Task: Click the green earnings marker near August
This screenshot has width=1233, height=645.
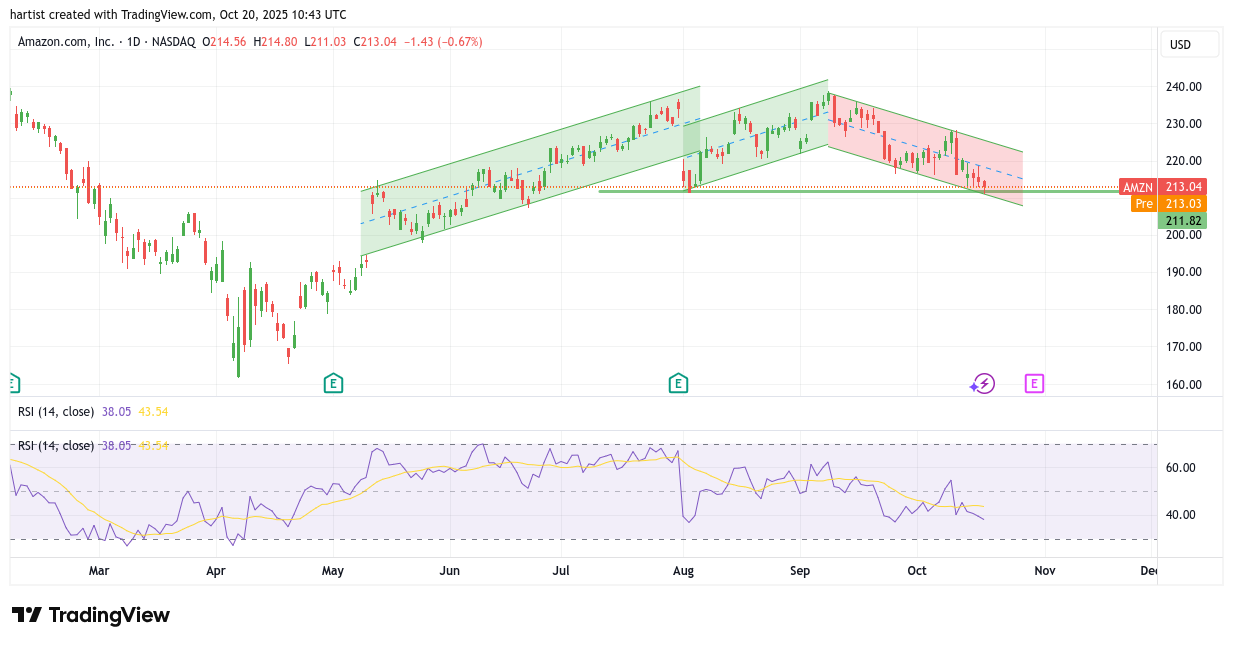Action: coord(678,383)
